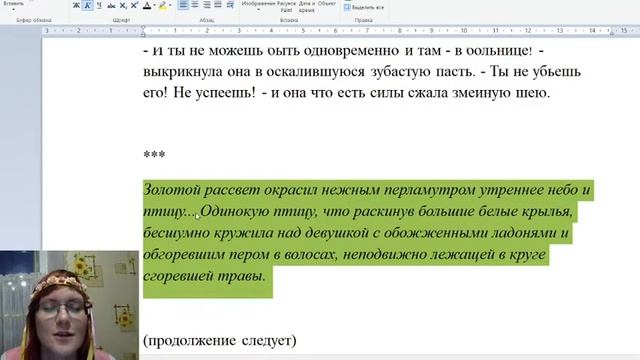Click the word "Золотой" in highlighted paragraph
This screenshot has width=640, height=360.
pos(172,190)
